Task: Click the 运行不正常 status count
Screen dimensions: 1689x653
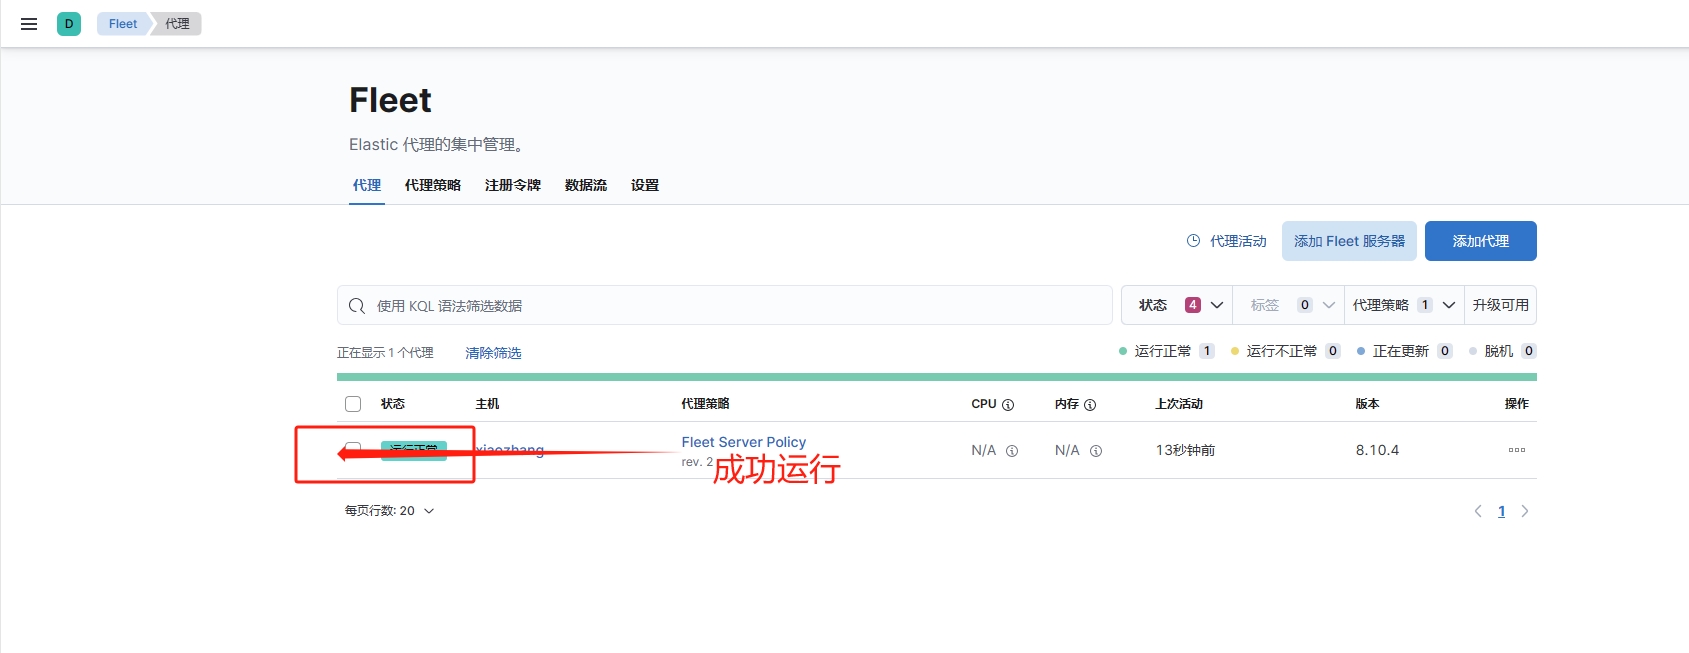Action: point(1333,351)
